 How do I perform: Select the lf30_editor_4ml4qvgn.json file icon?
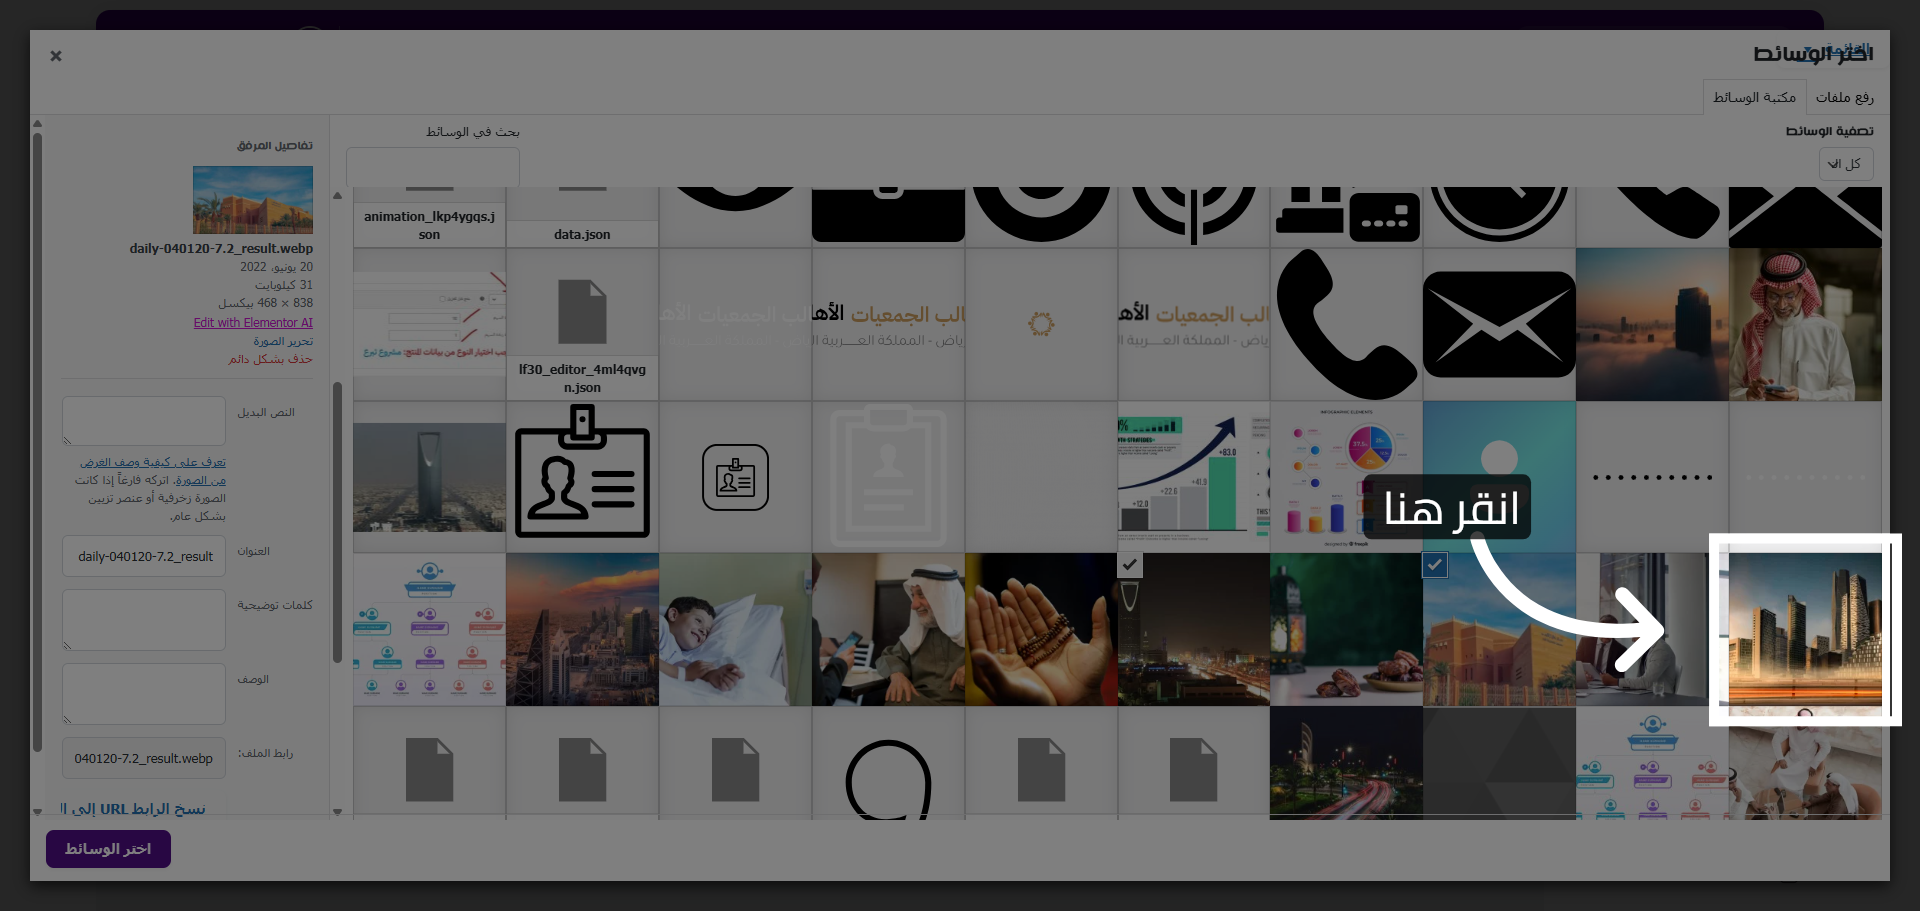point(582,324)
